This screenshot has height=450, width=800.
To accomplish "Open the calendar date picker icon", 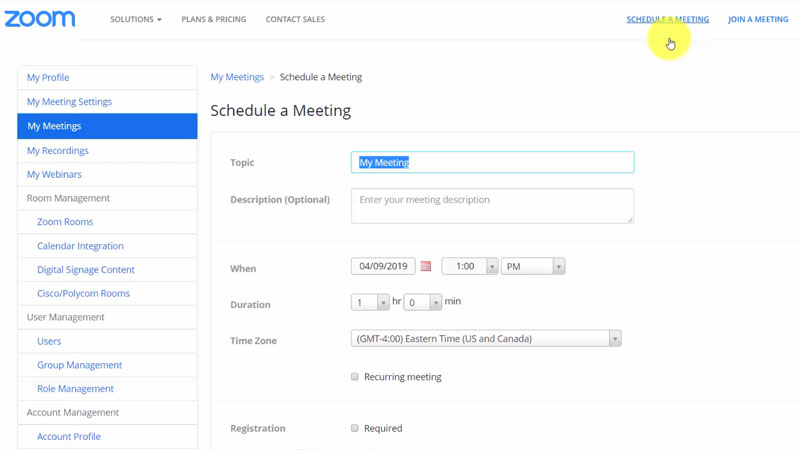I will [x=426, y=267].
